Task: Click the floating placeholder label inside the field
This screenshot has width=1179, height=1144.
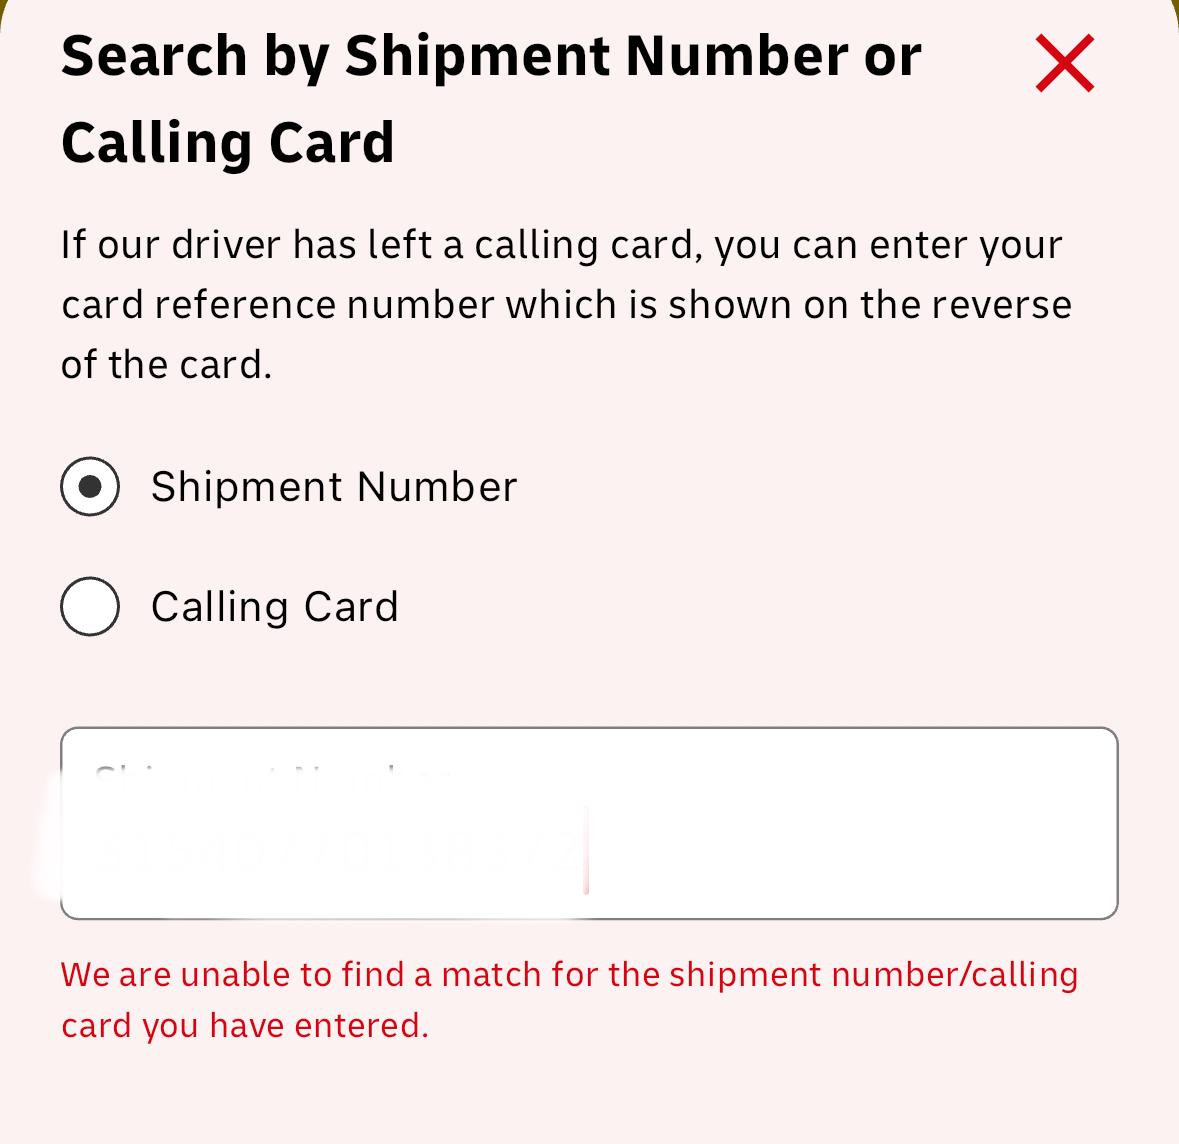Action: click(272, 777)
